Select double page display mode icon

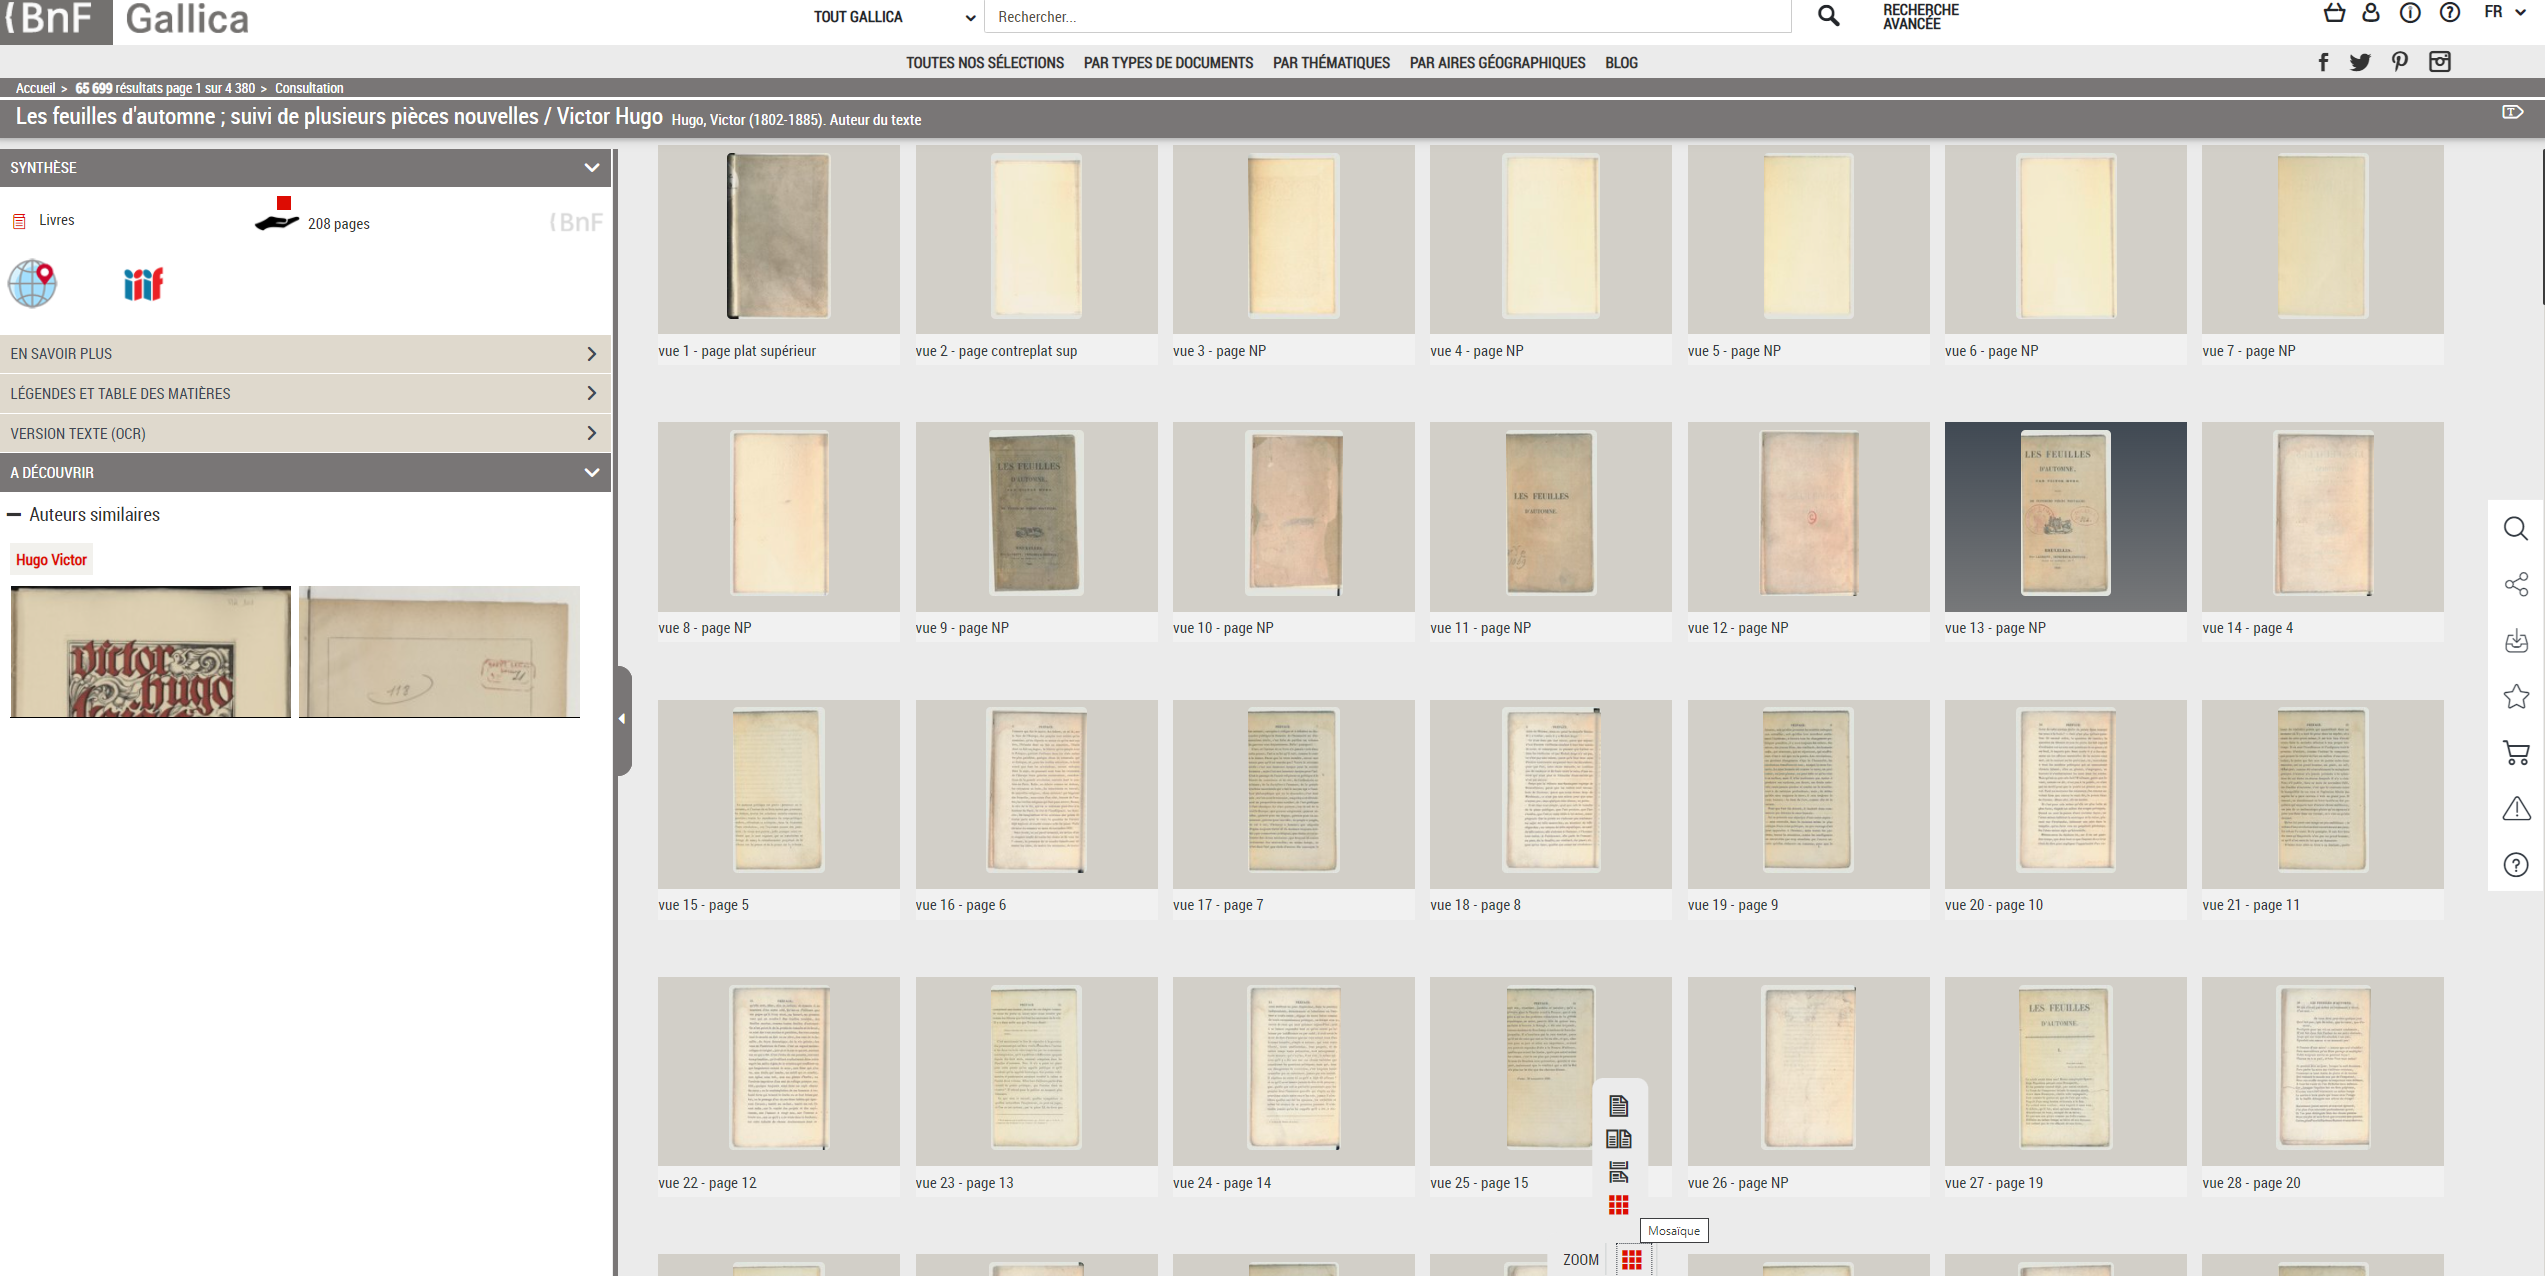tap(1619, 1138)
